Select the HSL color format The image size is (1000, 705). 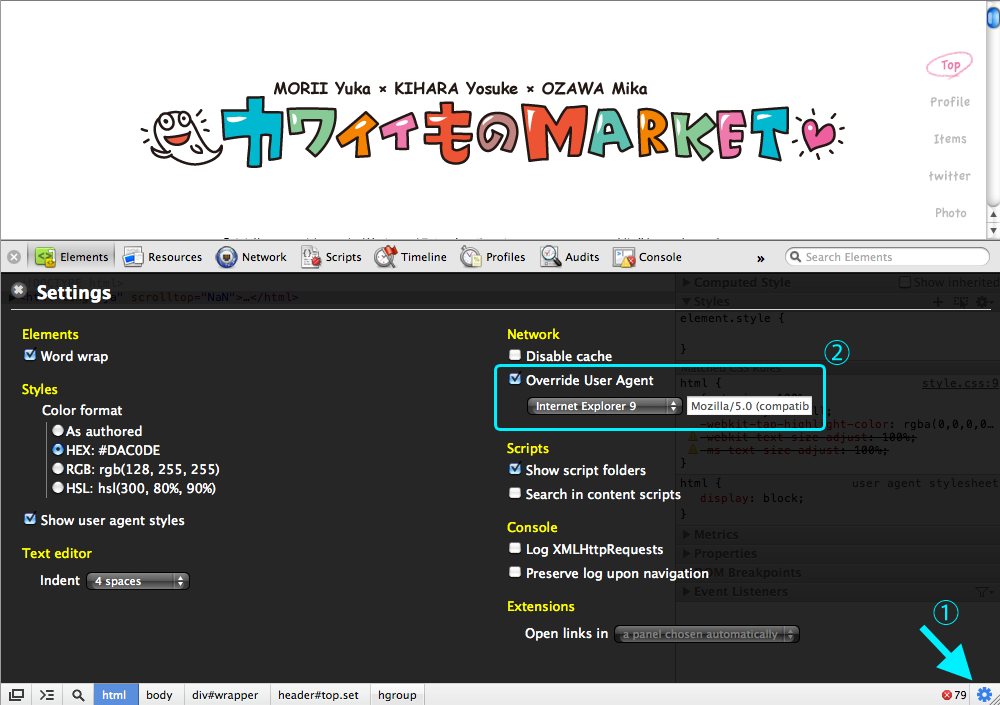[58, 488]
